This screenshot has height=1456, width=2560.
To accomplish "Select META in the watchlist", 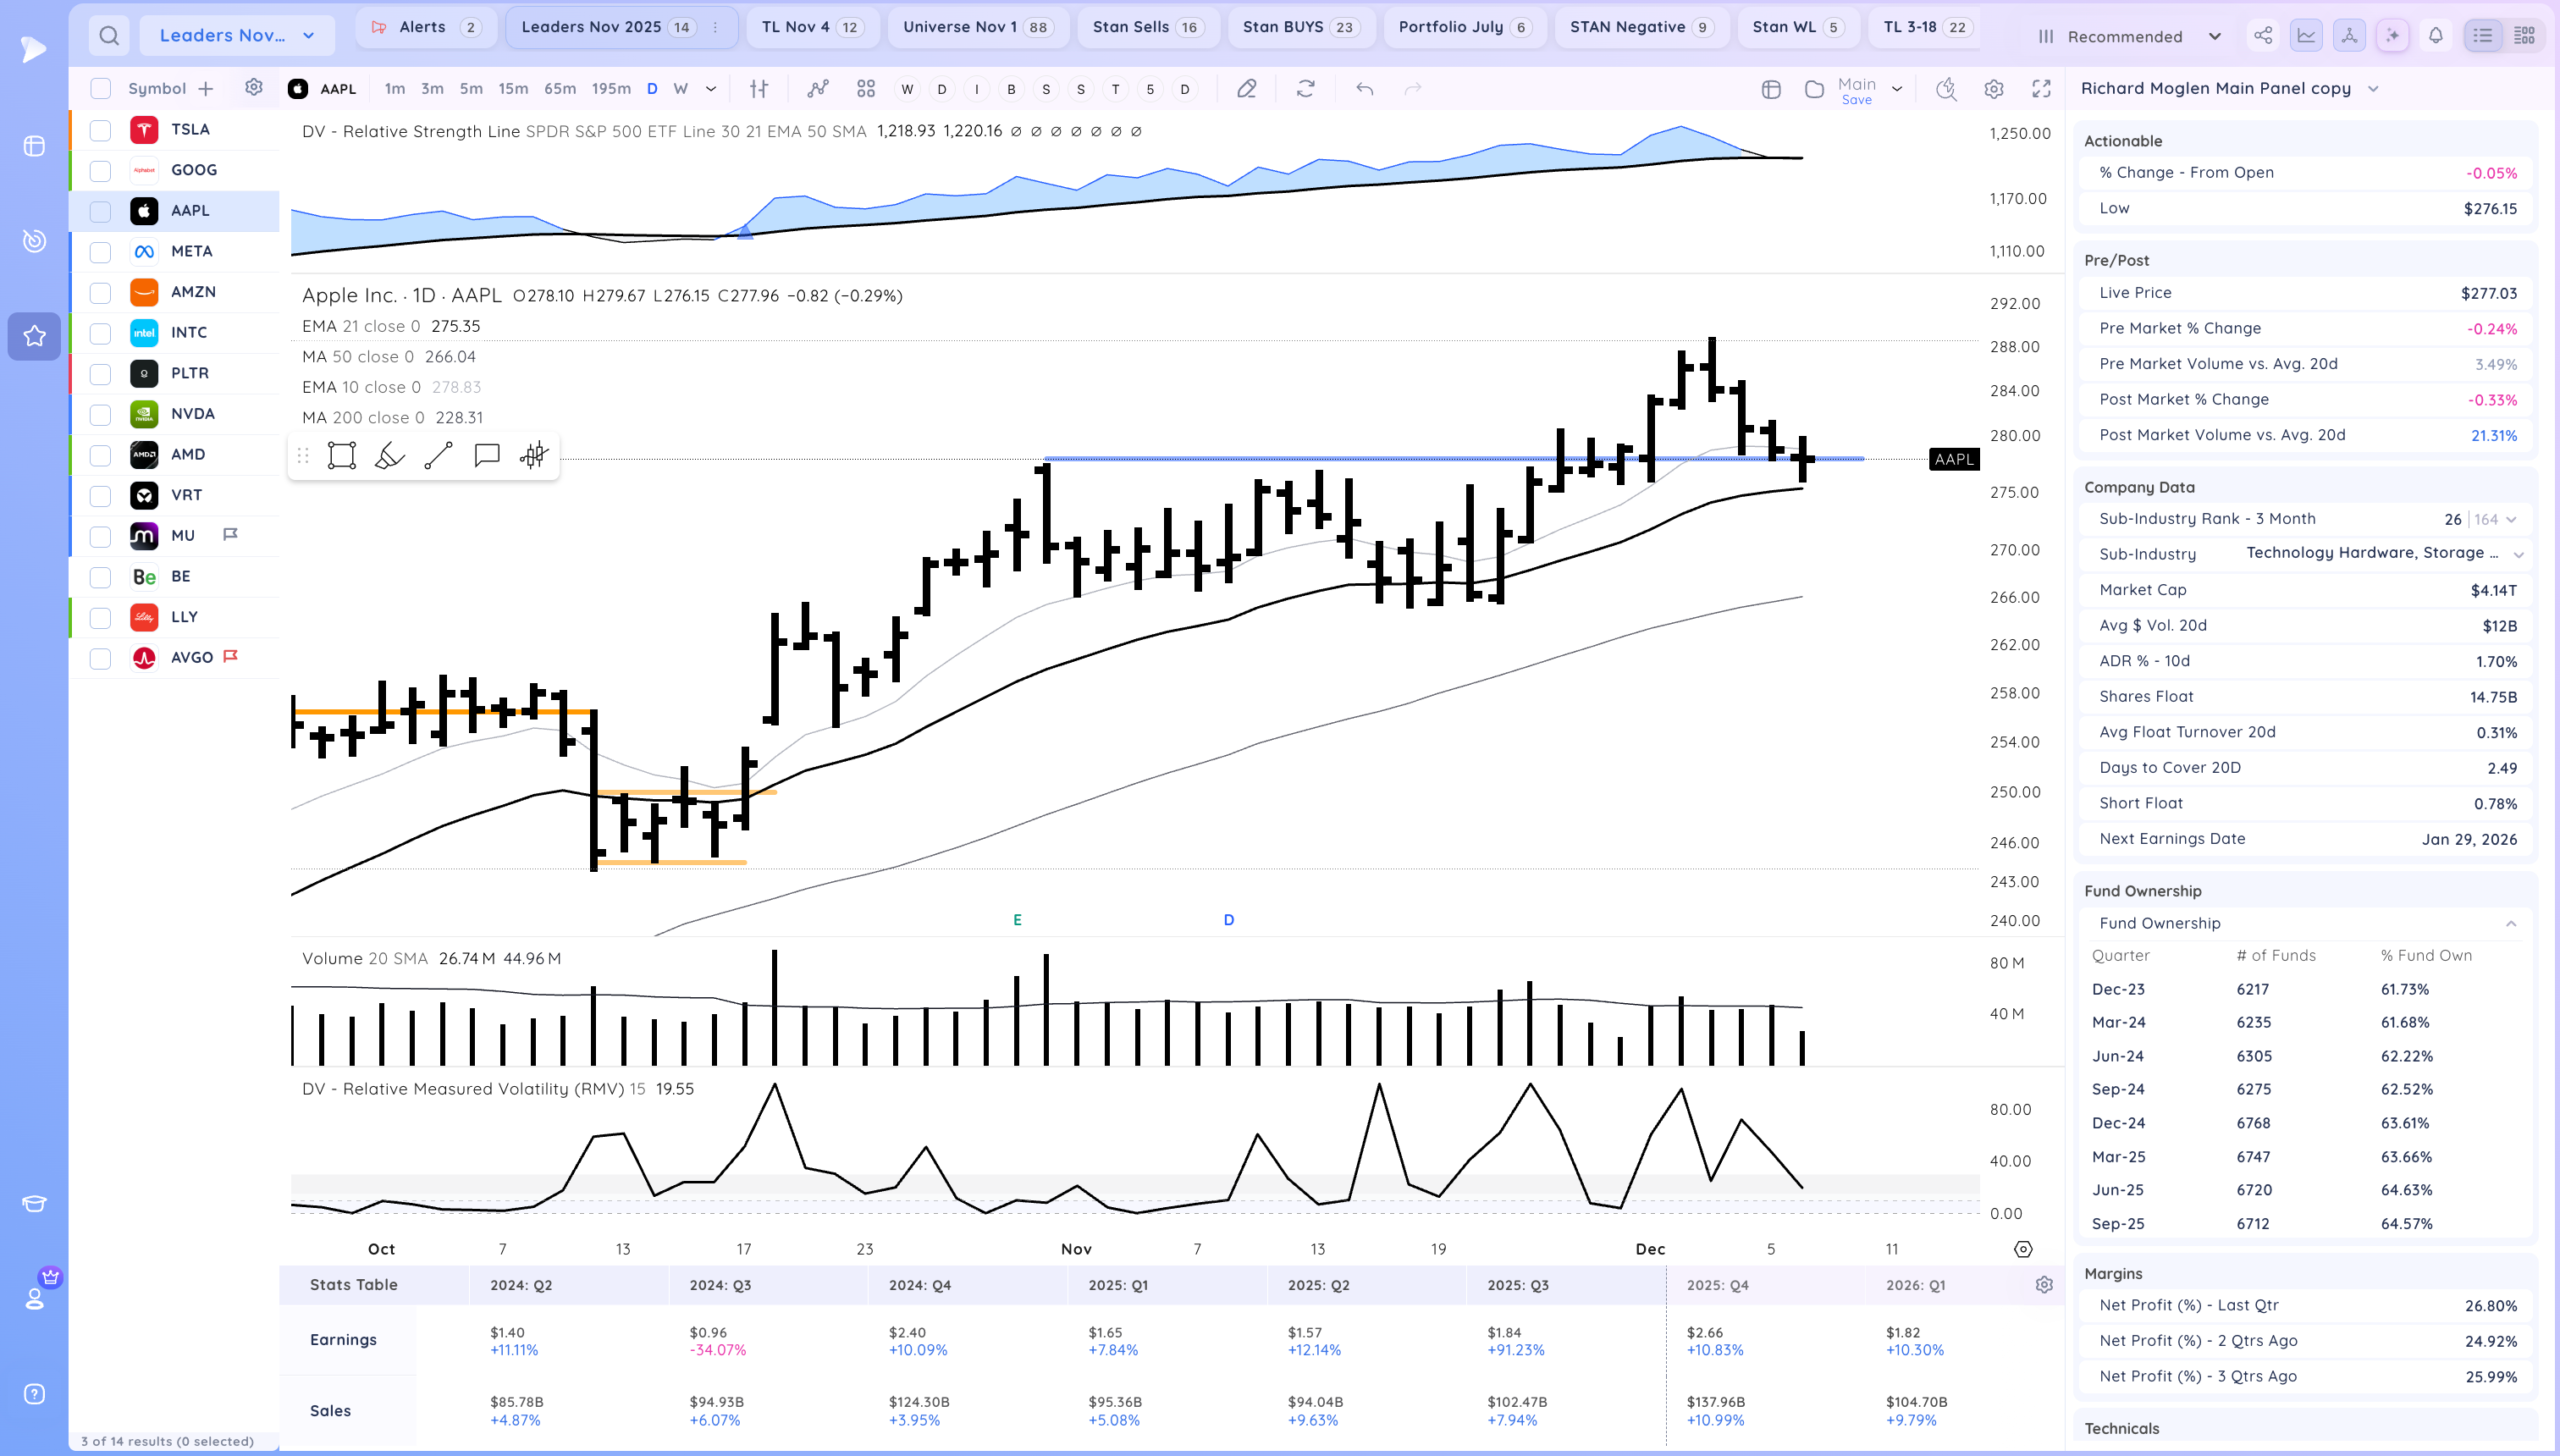I will point(191,251).
